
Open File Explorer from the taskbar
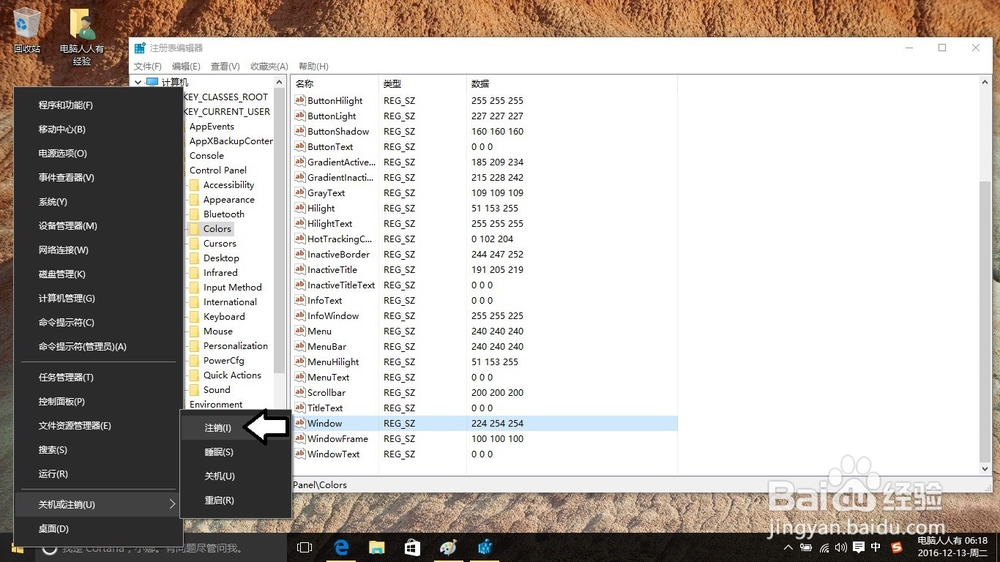[377, 547]
